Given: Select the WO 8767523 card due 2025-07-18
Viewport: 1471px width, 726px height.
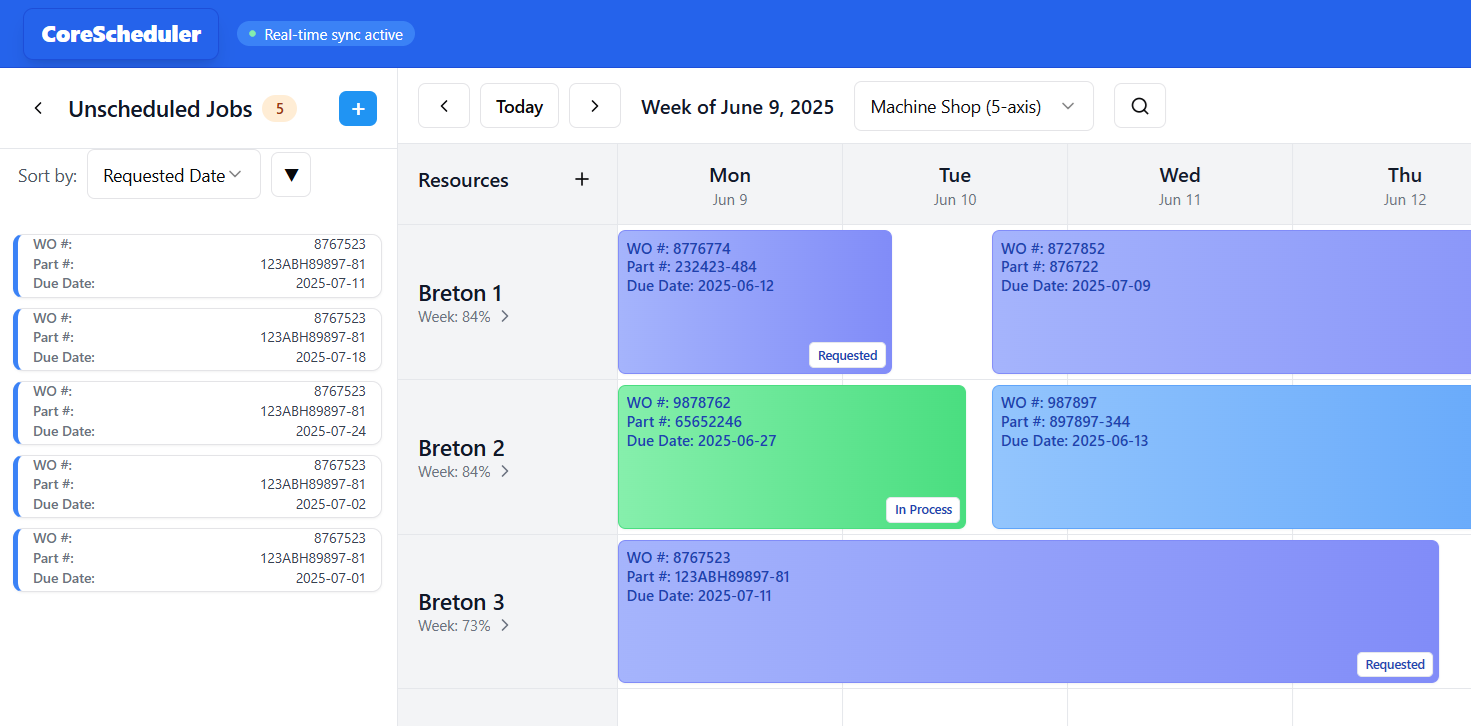Looking at the screenshot, I should coord(197,338).
